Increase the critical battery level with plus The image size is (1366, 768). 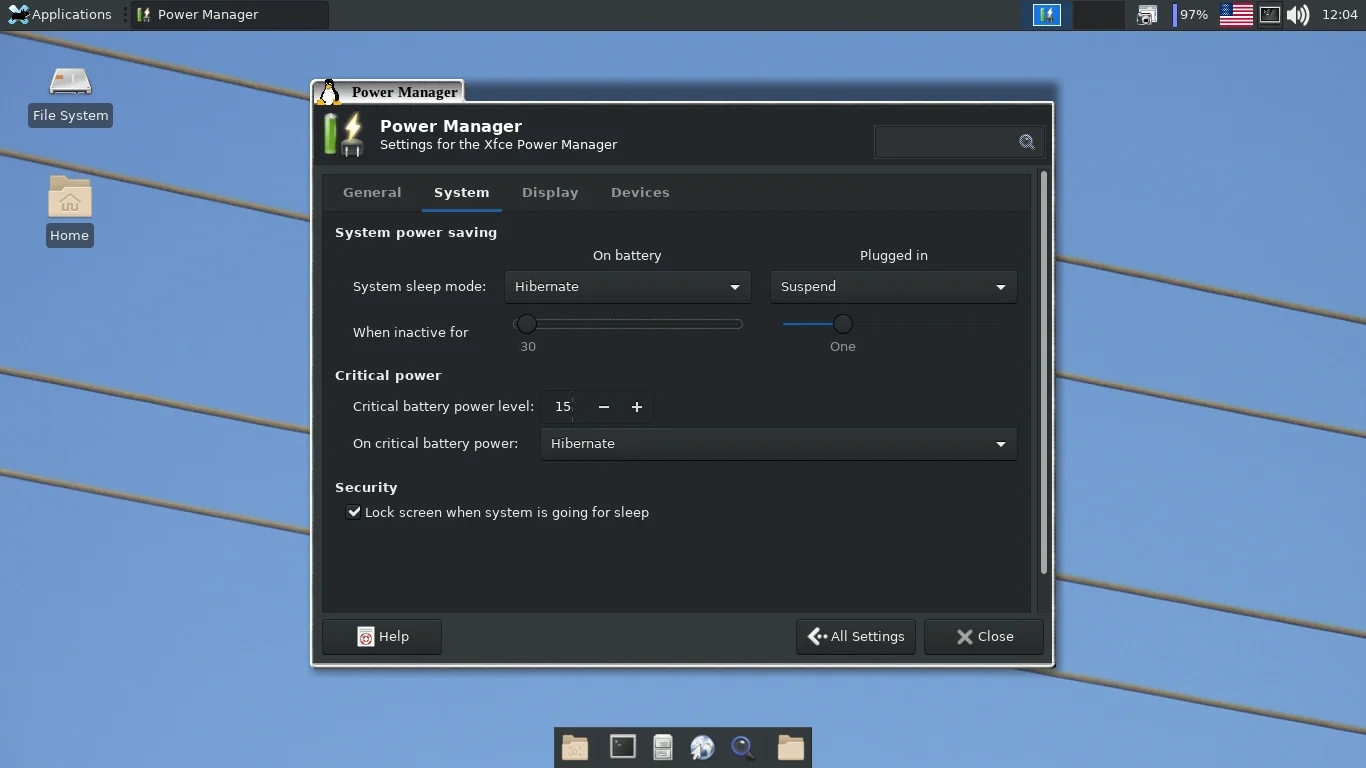point(637,407)
